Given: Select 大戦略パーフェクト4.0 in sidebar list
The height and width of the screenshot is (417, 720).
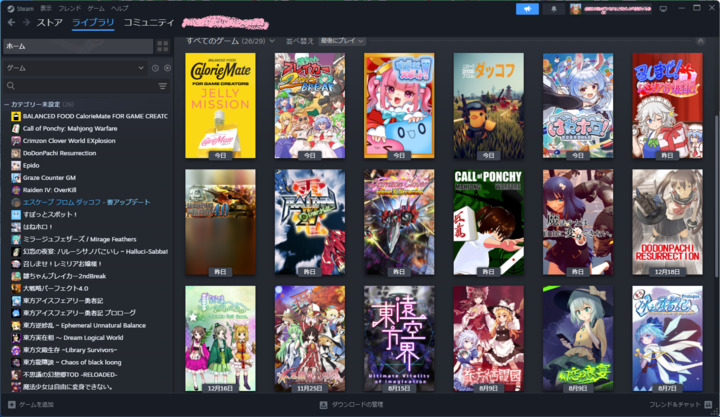Looking at the screenshot, I should coord(50,288).
